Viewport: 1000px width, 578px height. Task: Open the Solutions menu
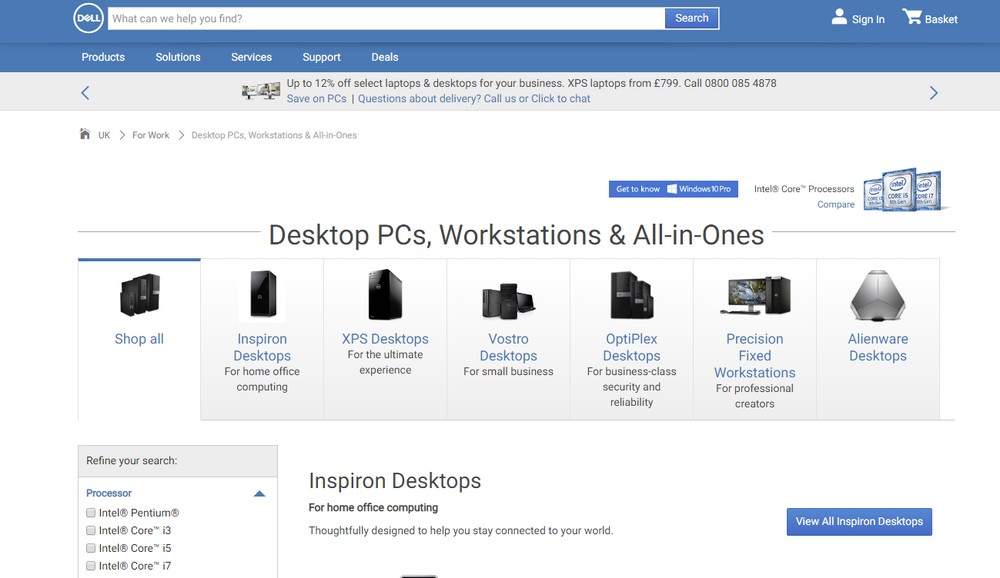178,57
